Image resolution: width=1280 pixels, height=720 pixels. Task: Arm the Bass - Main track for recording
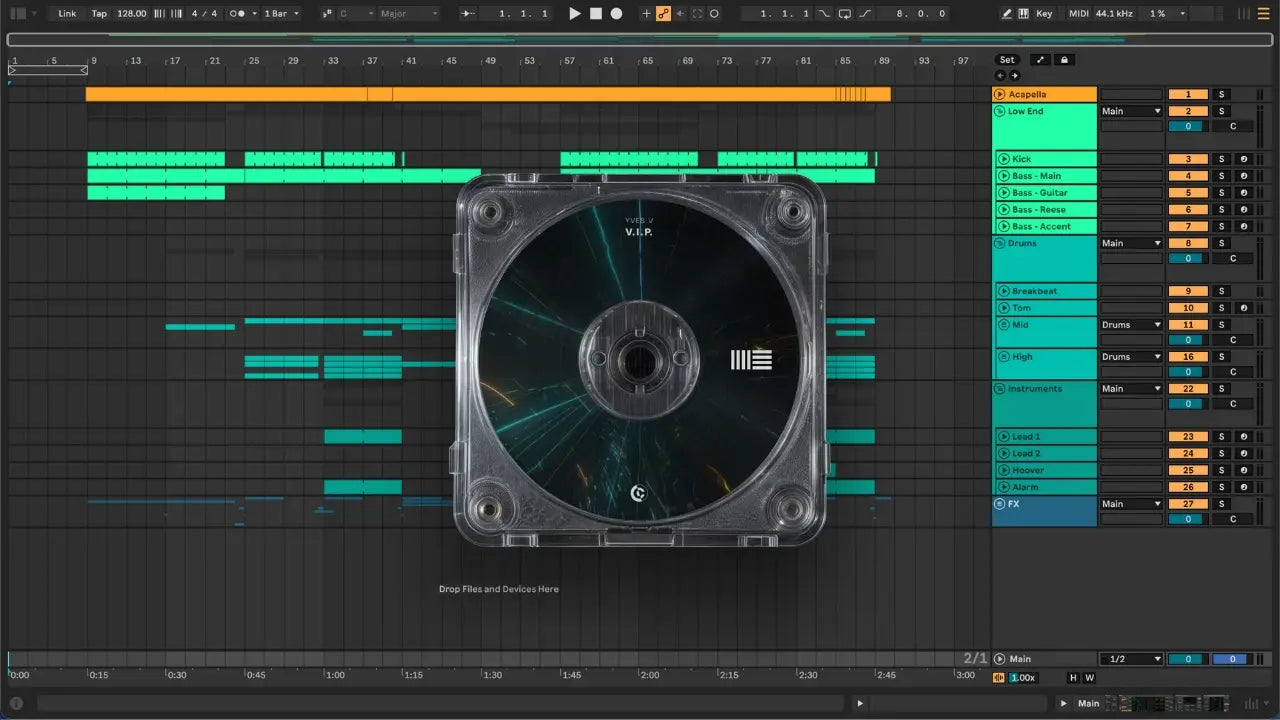click(1244, 176)
